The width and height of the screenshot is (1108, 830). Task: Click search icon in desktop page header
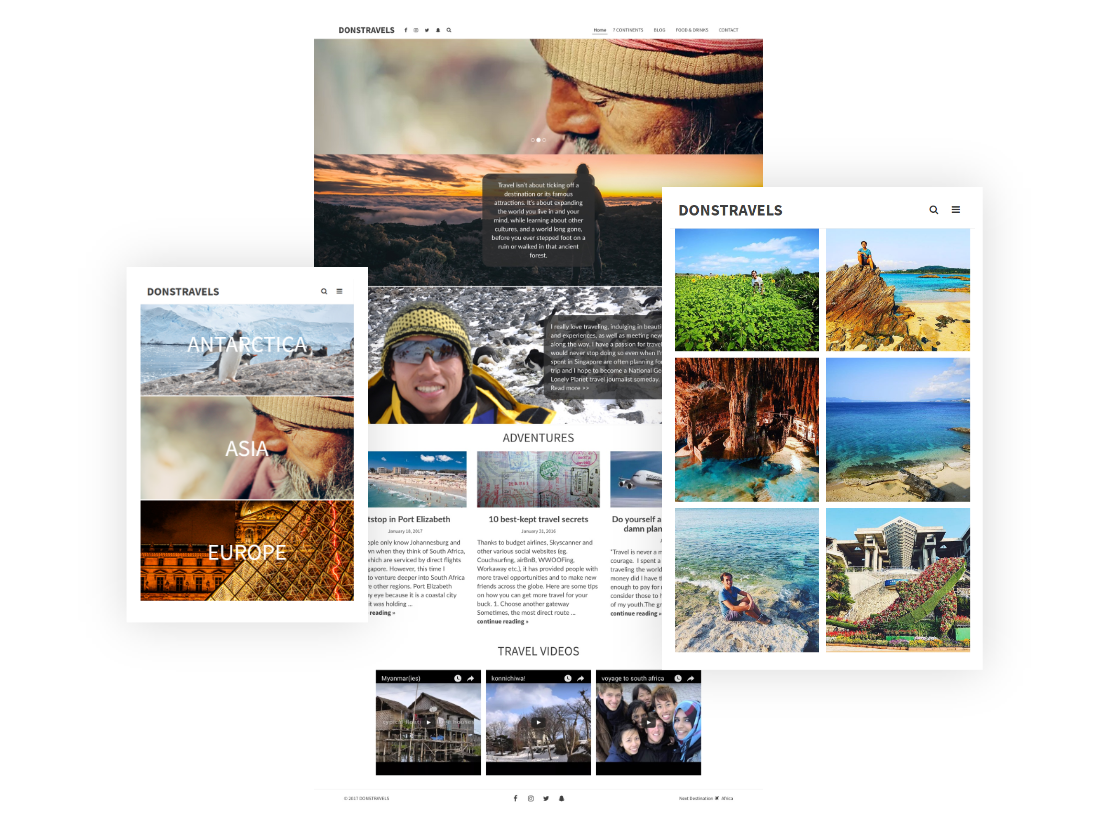coord(449,30)
